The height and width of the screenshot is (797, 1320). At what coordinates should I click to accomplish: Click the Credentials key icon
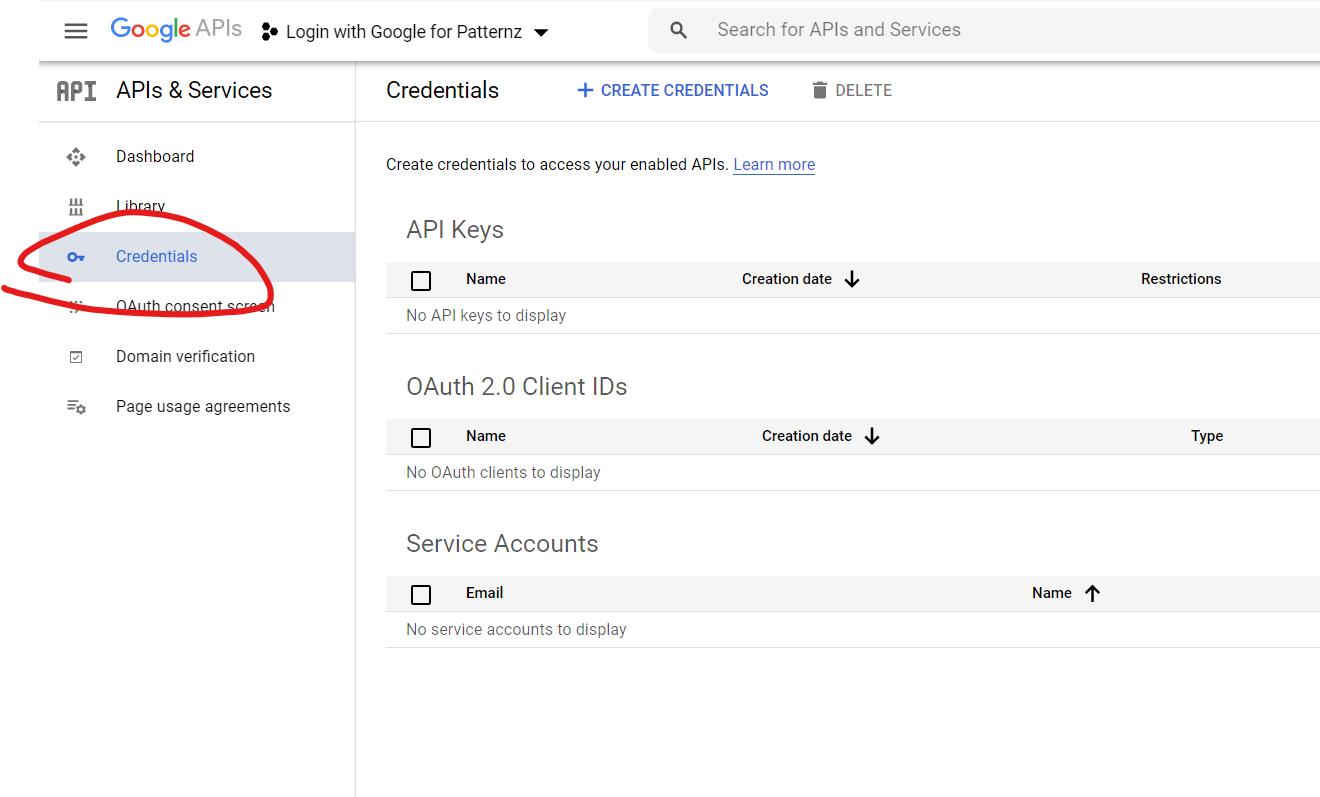[76, 257]
